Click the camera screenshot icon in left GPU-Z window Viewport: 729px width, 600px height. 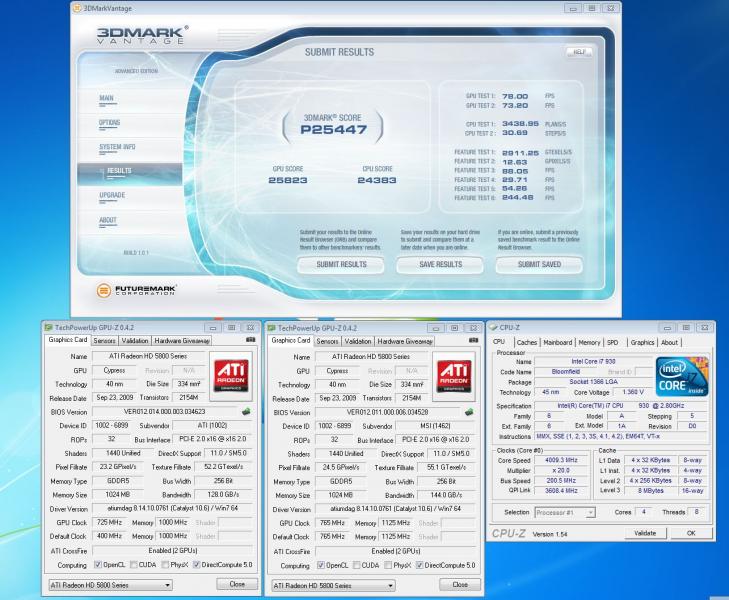(x=250, y=340)
